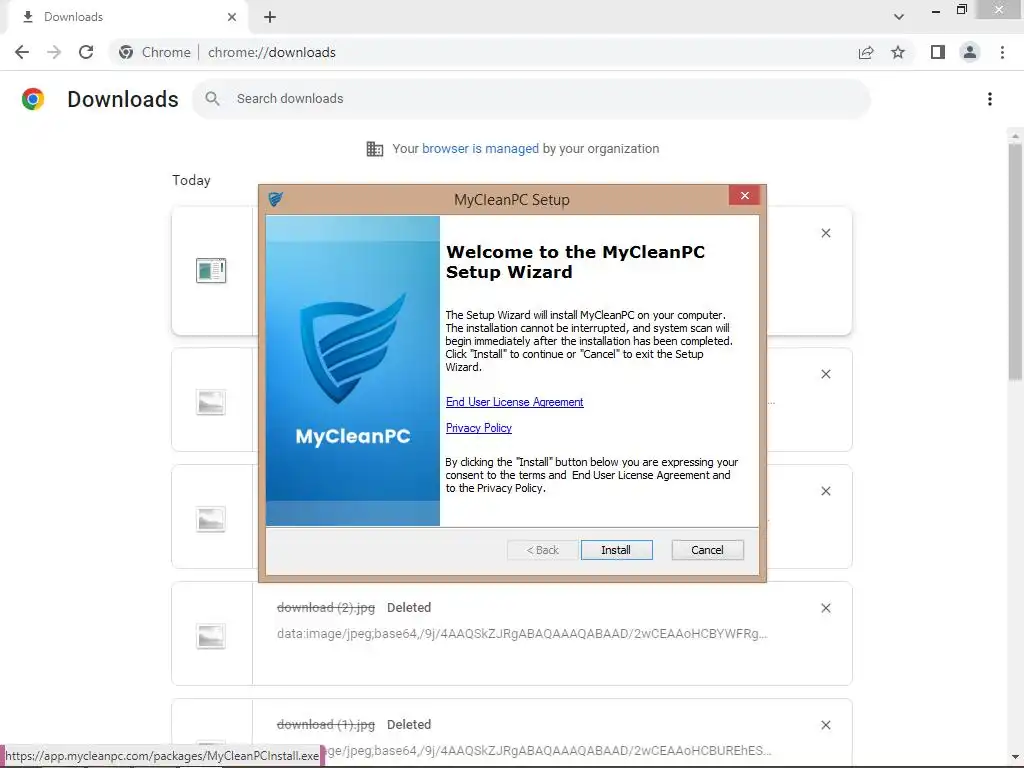1024x768 pixels.
Task: Cancel the MyCleanPC Setup wizard
Action: coord(707,550)
